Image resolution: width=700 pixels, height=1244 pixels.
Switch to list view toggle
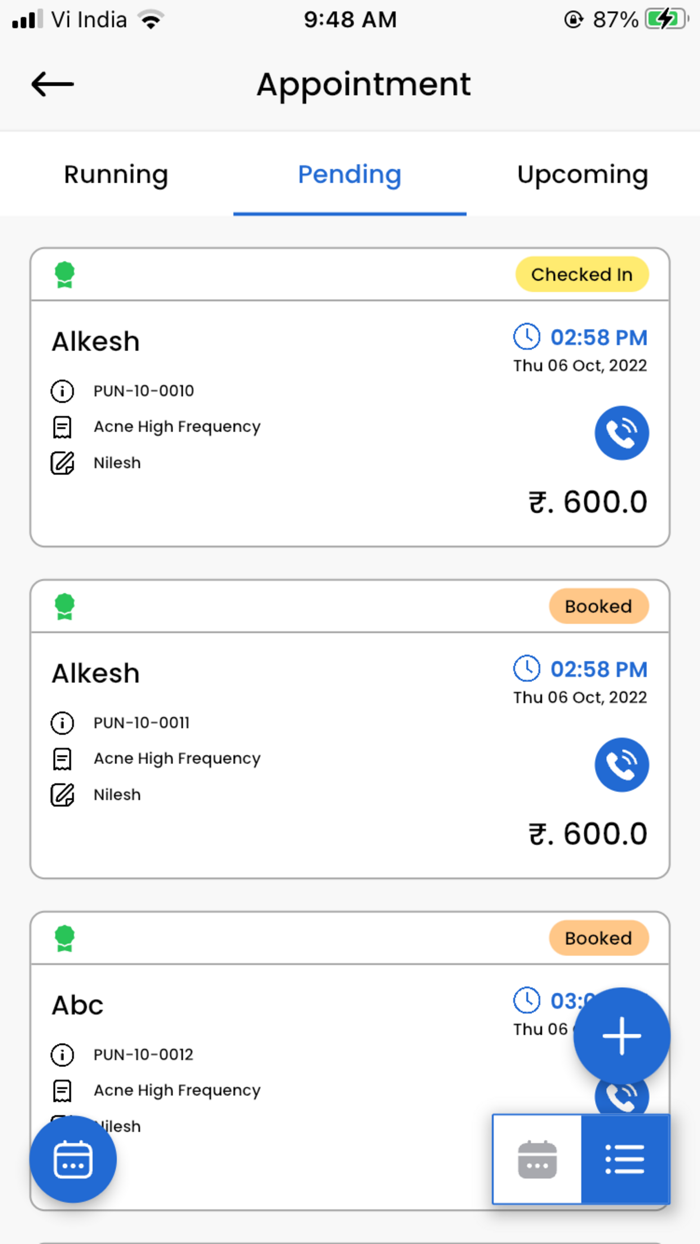point(625,1160)
